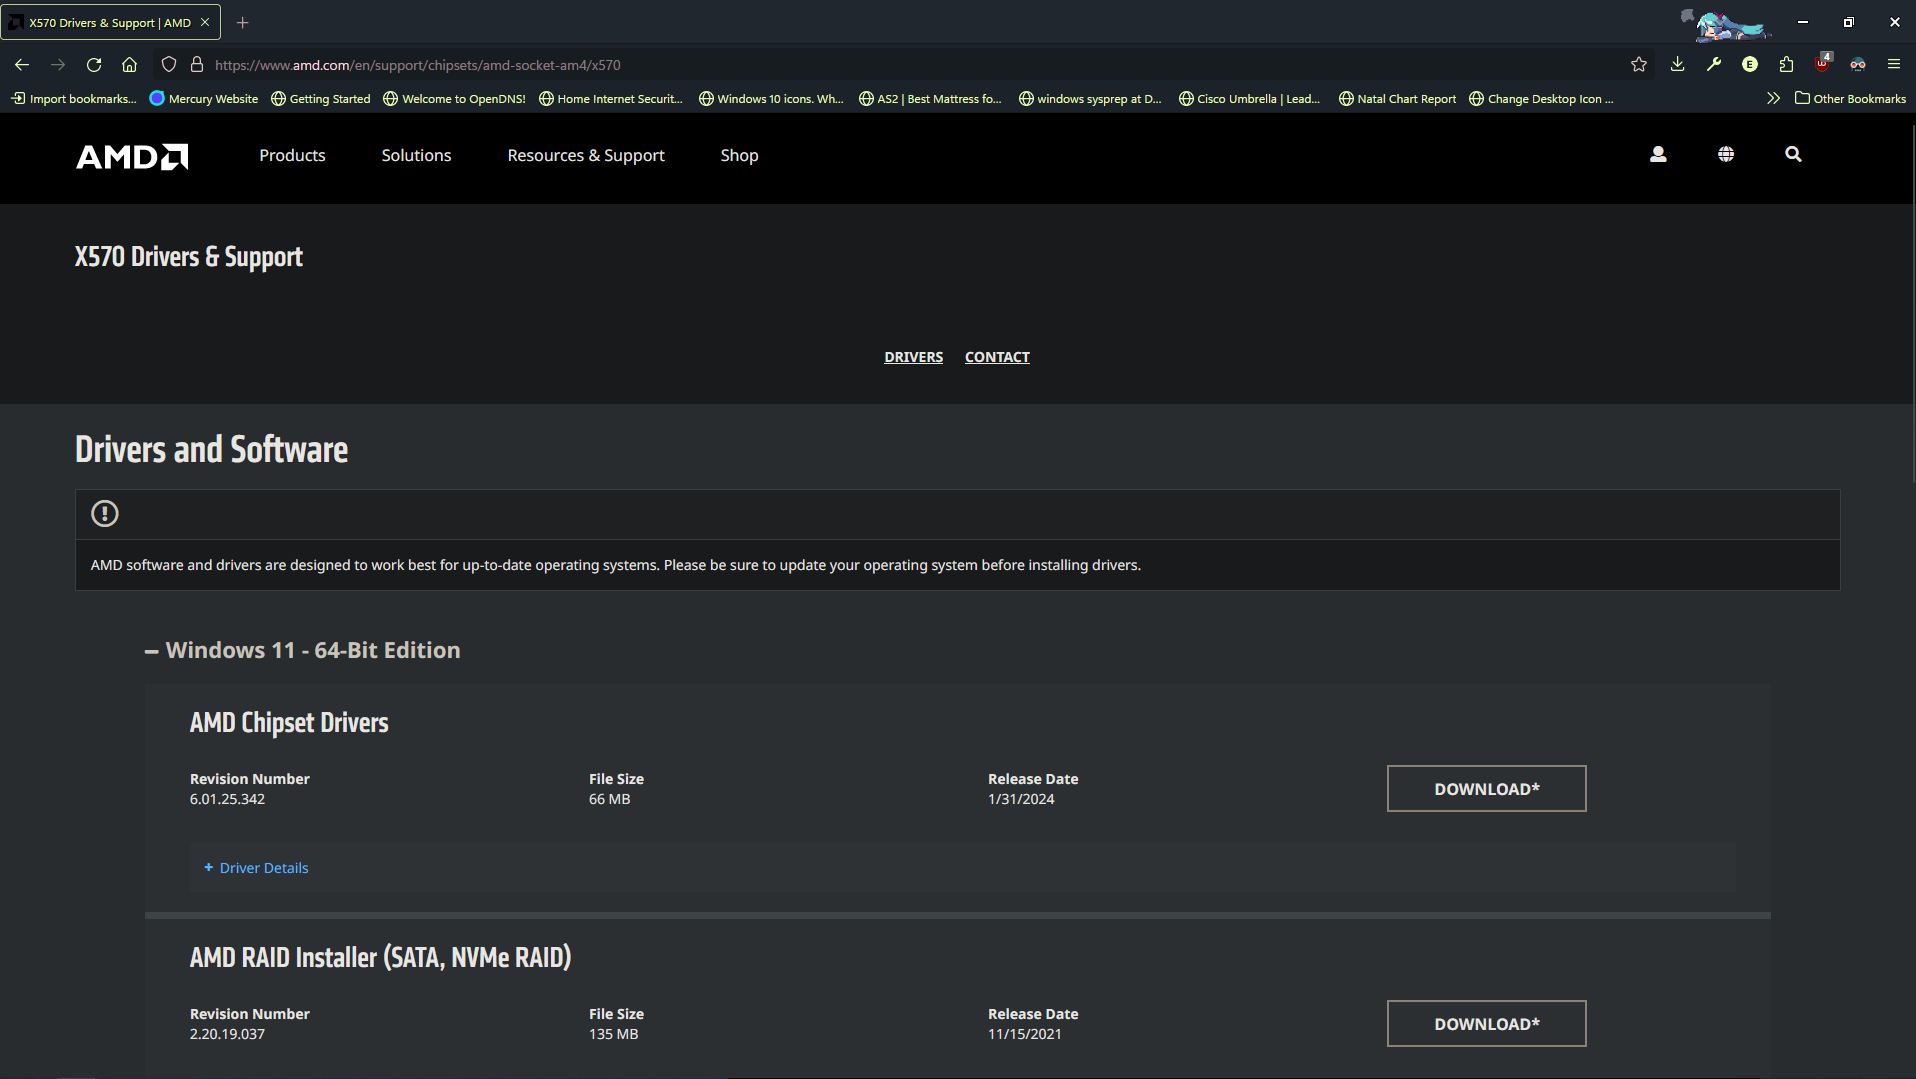Open the browser hamburger menu
The width and height of the screenshot is (1916, 1079).
1894,65
